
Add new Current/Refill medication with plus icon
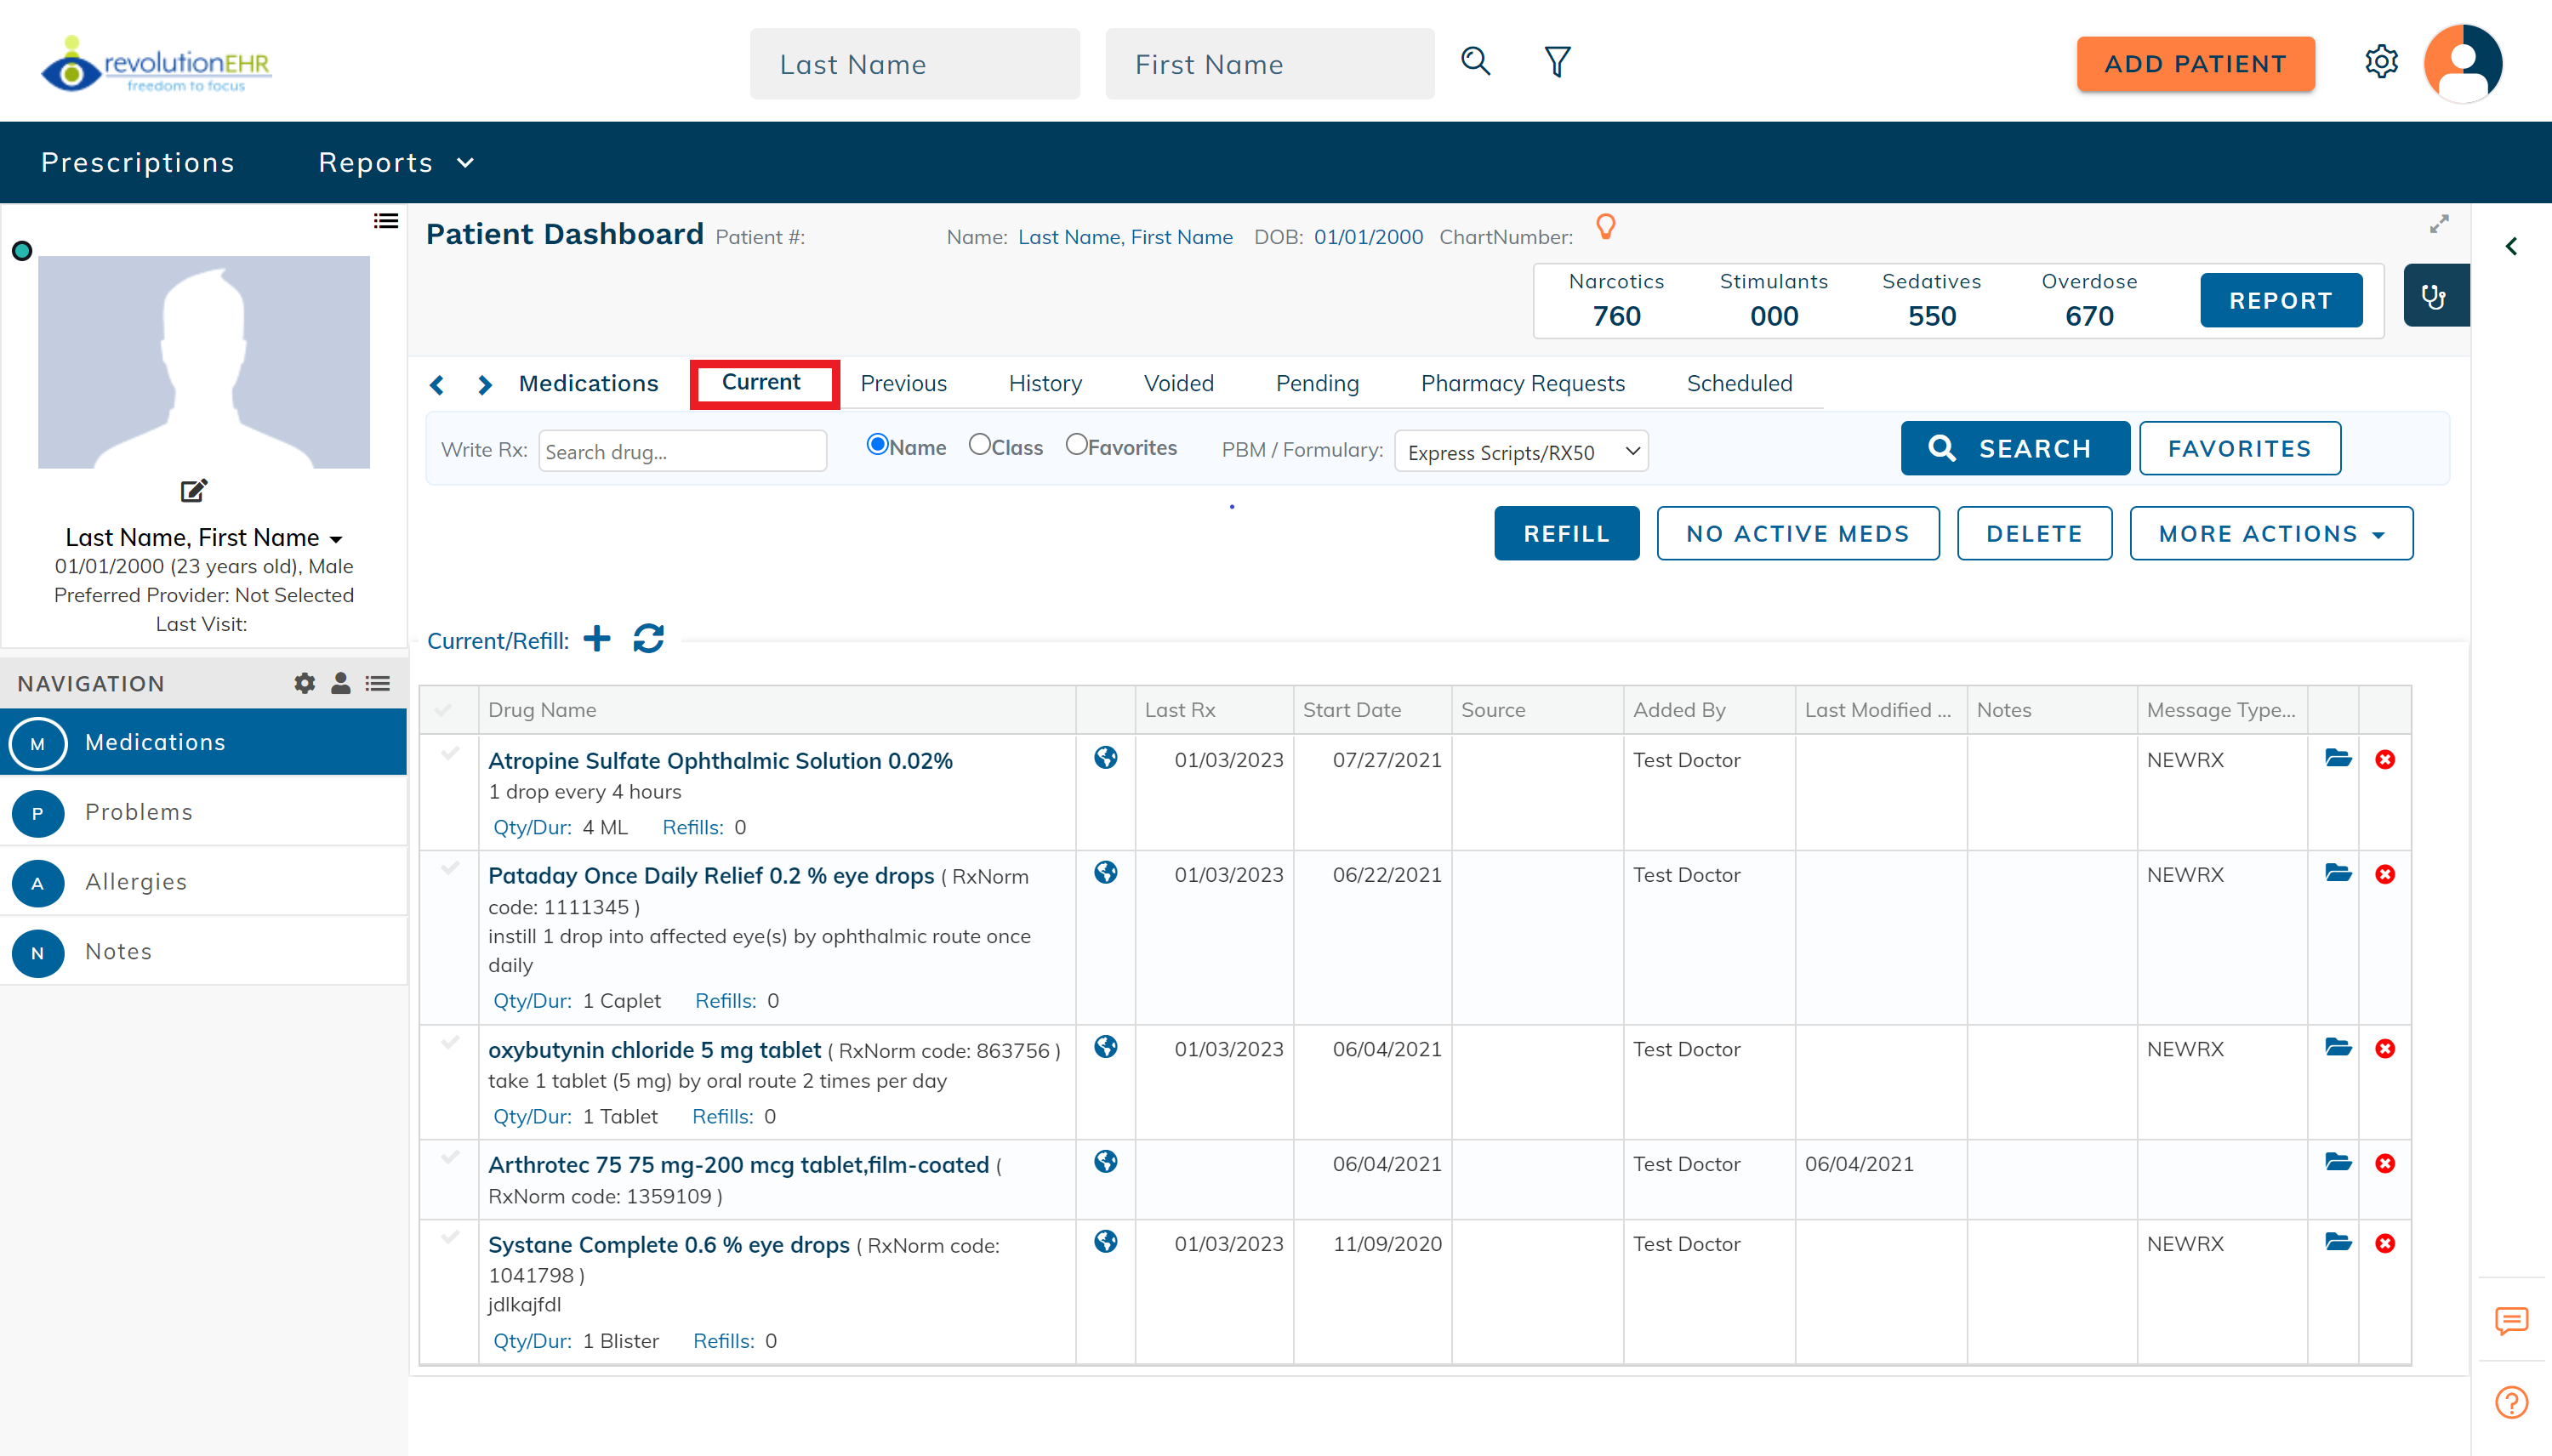pyautogui.click(x=597, y=639)
